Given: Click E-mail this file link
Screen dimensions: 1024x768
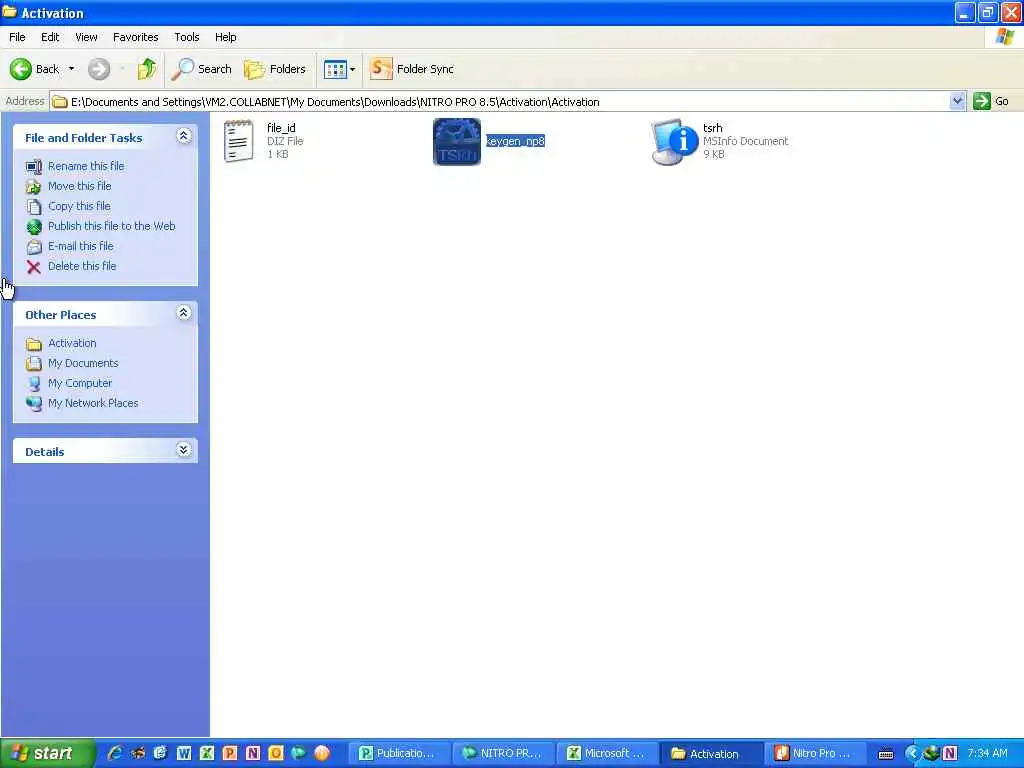Looking at the screenshot, I should tap(80, 246).
